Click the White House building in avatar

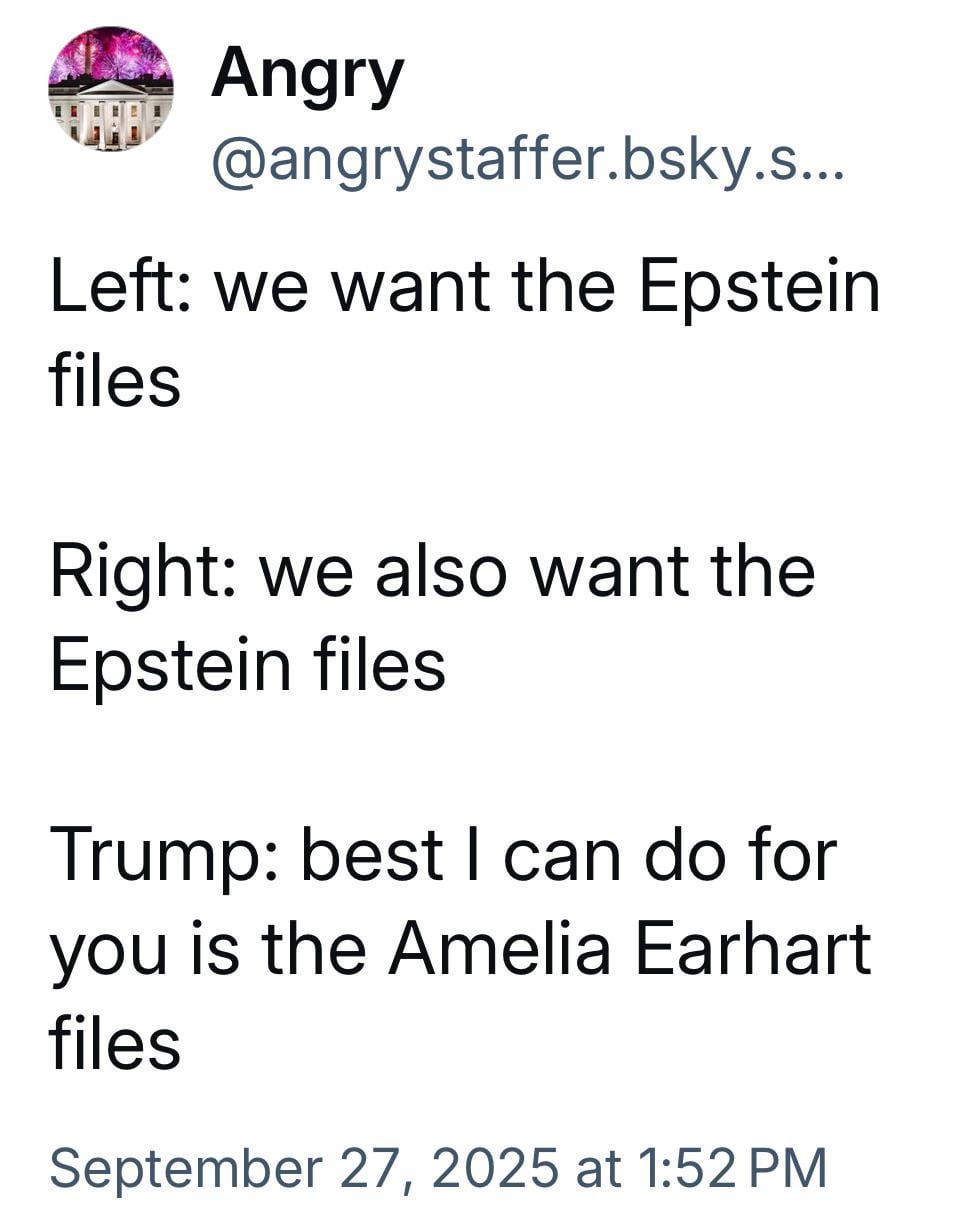tap(110, 114)
